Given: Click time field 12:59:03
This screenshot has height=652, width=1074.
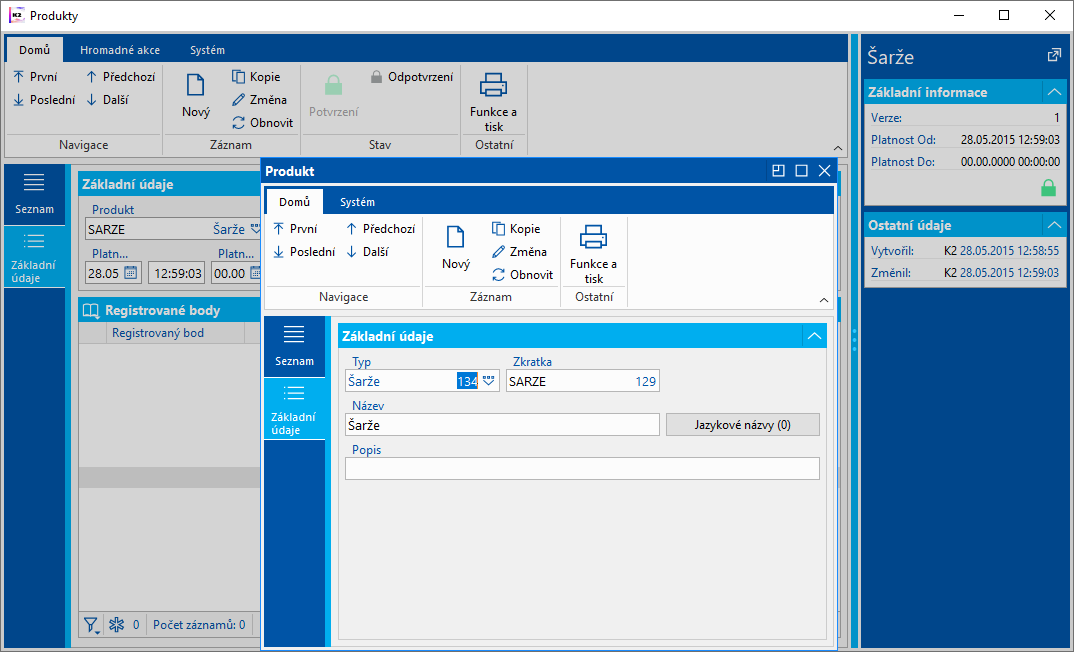Looking at the screenshot, I should coord(177,273).
